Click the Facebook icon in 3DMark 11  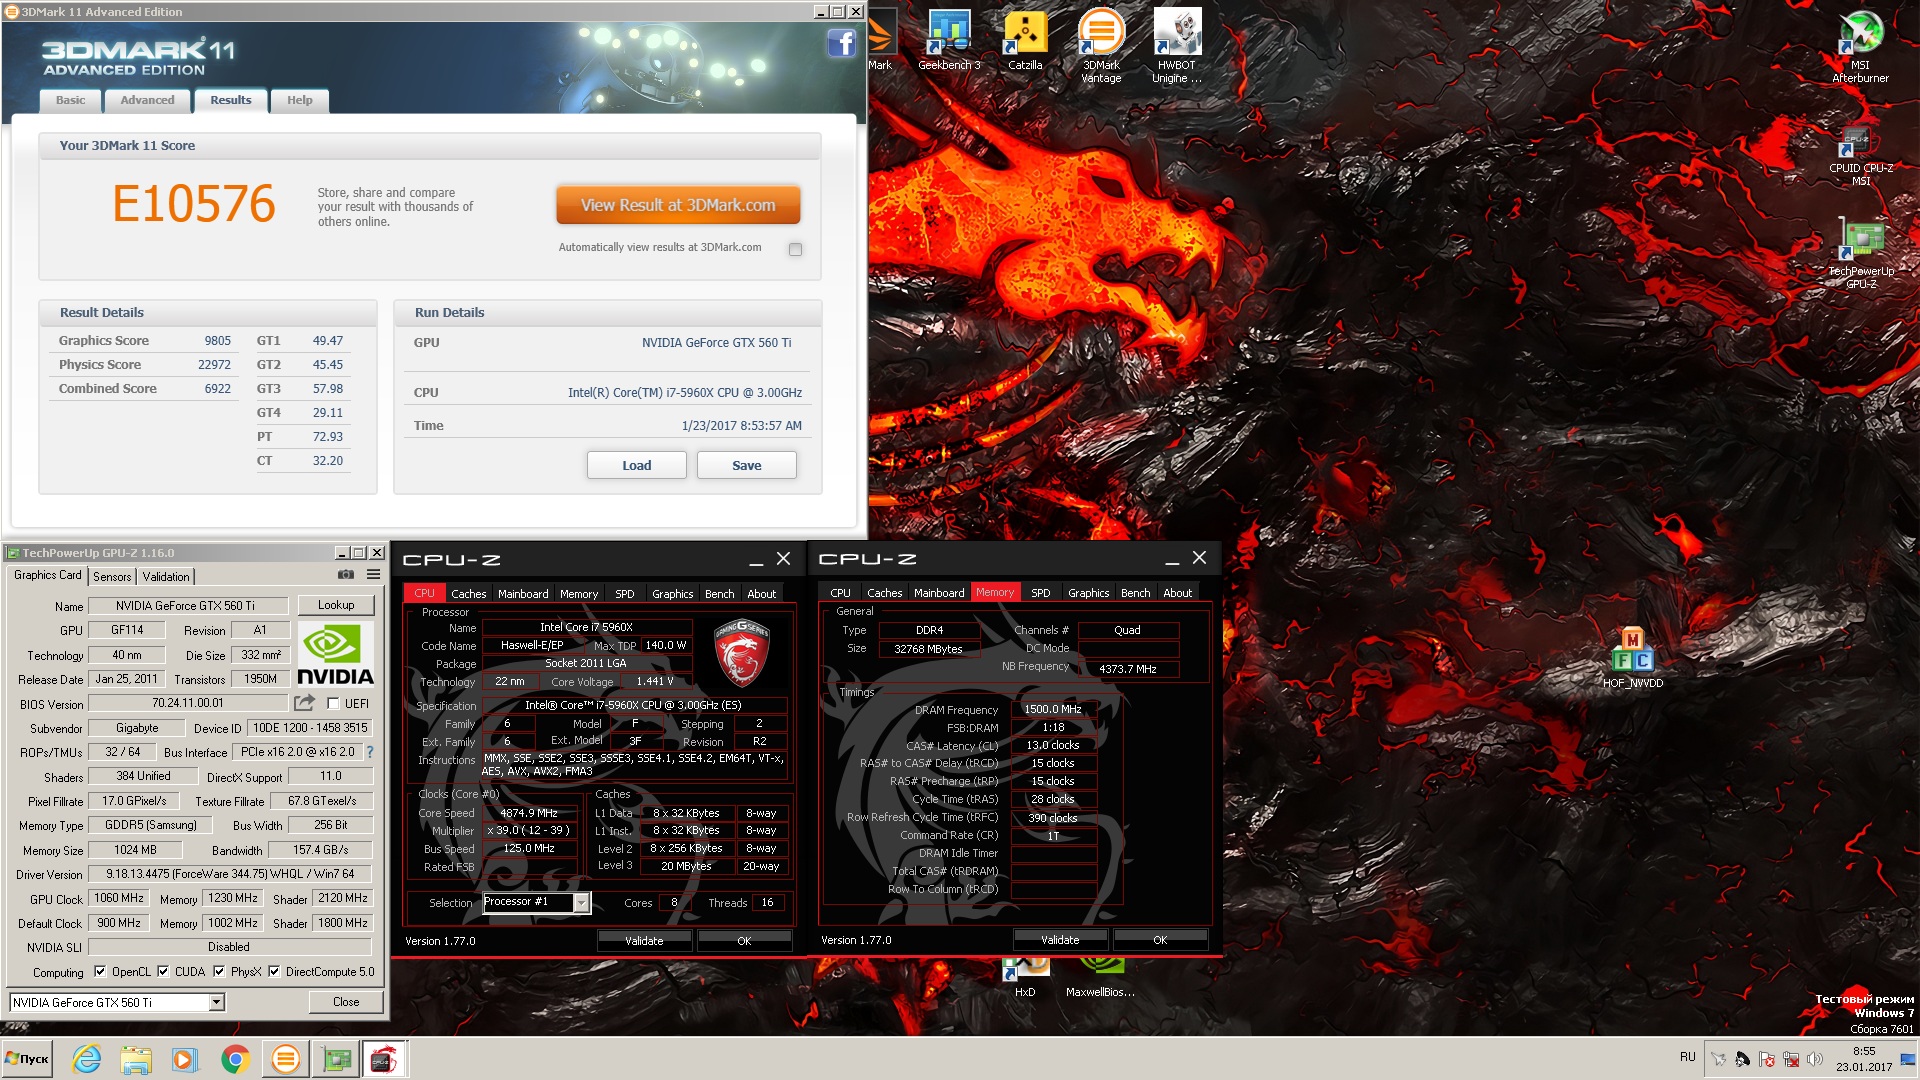click(841, 43)
